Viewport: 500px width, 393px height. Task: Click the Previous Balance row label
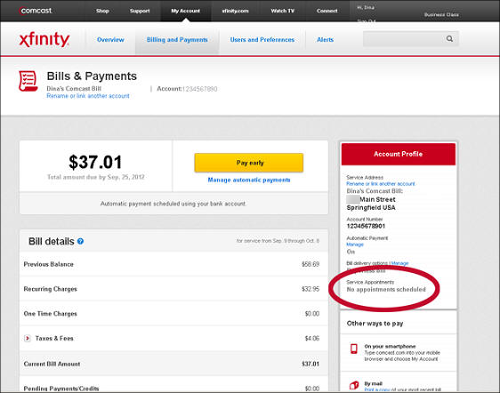49,264
